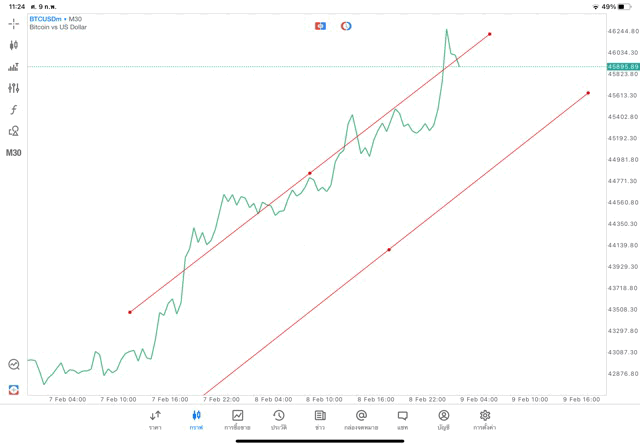Screen dimensions: 640x447
Task: Tap the current price label 45895.89
Action: (621, 67)
